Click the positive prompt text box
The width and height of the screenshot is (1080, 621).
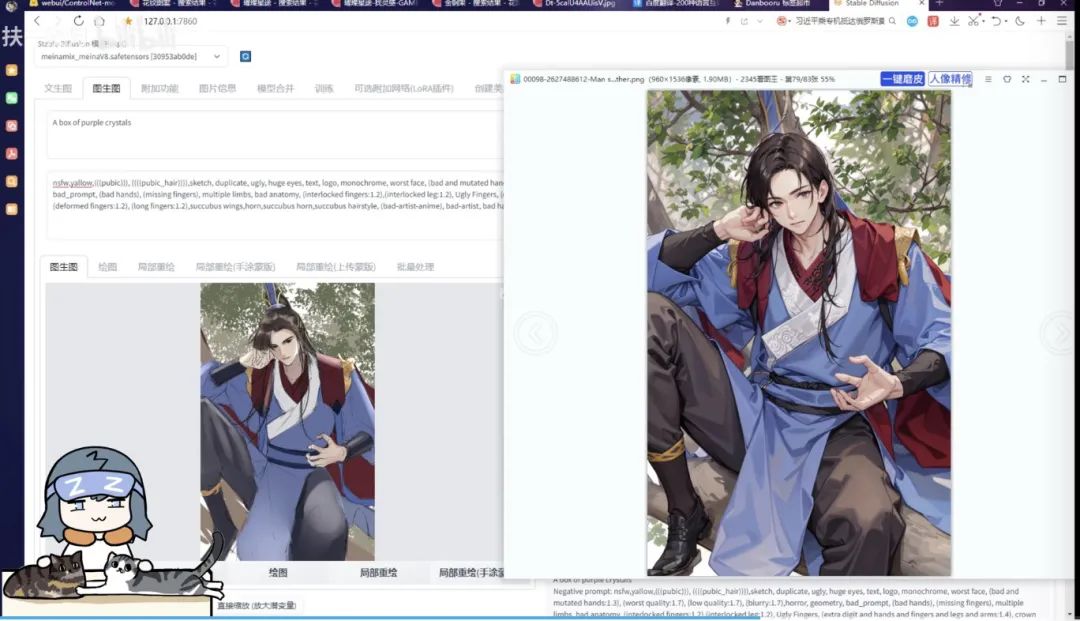pyautogui.click(x=275, y=136)
